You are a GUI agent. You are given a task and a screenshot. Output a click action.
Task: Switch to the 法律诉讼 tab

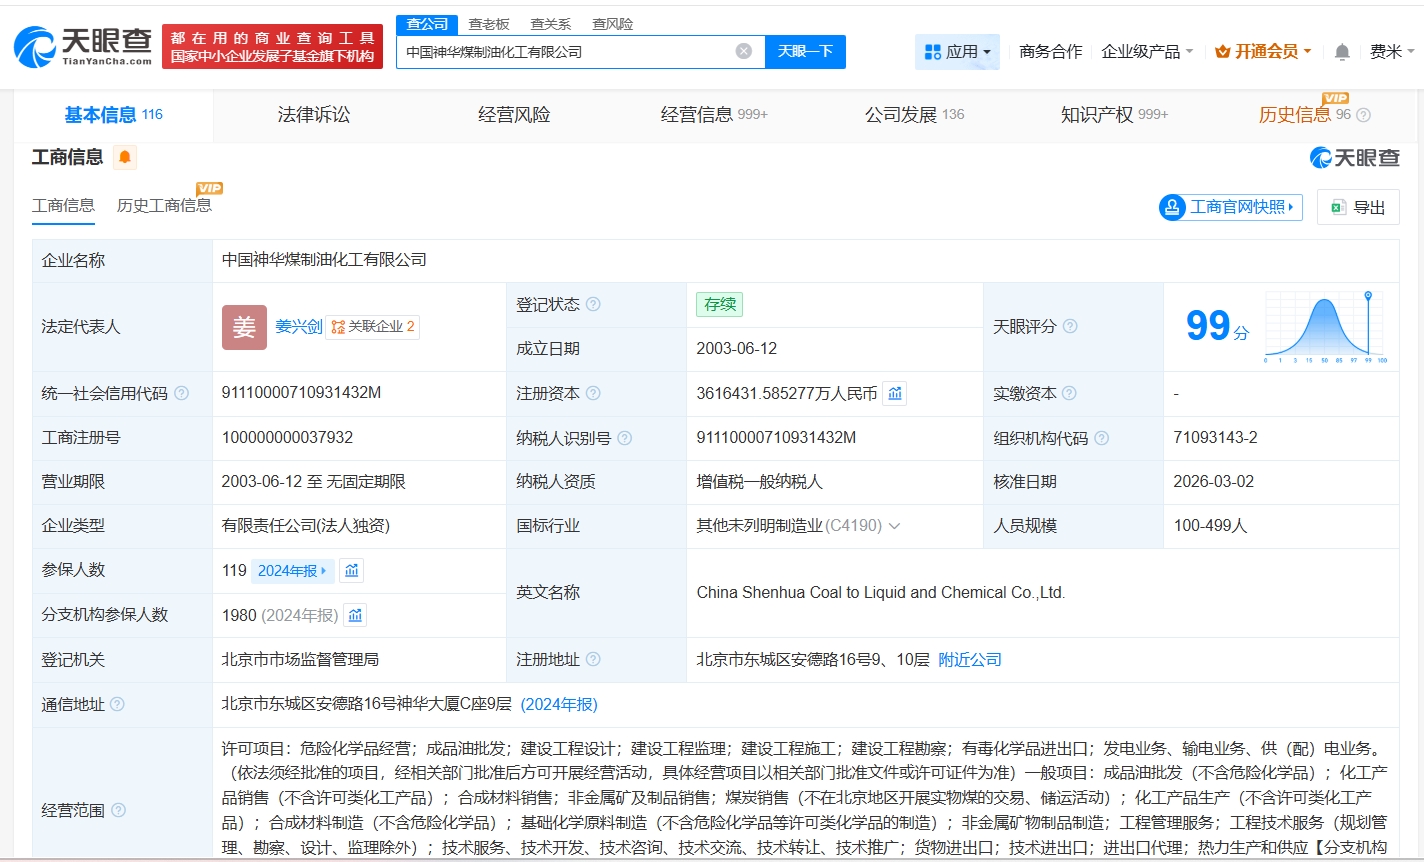click(314, 115)
